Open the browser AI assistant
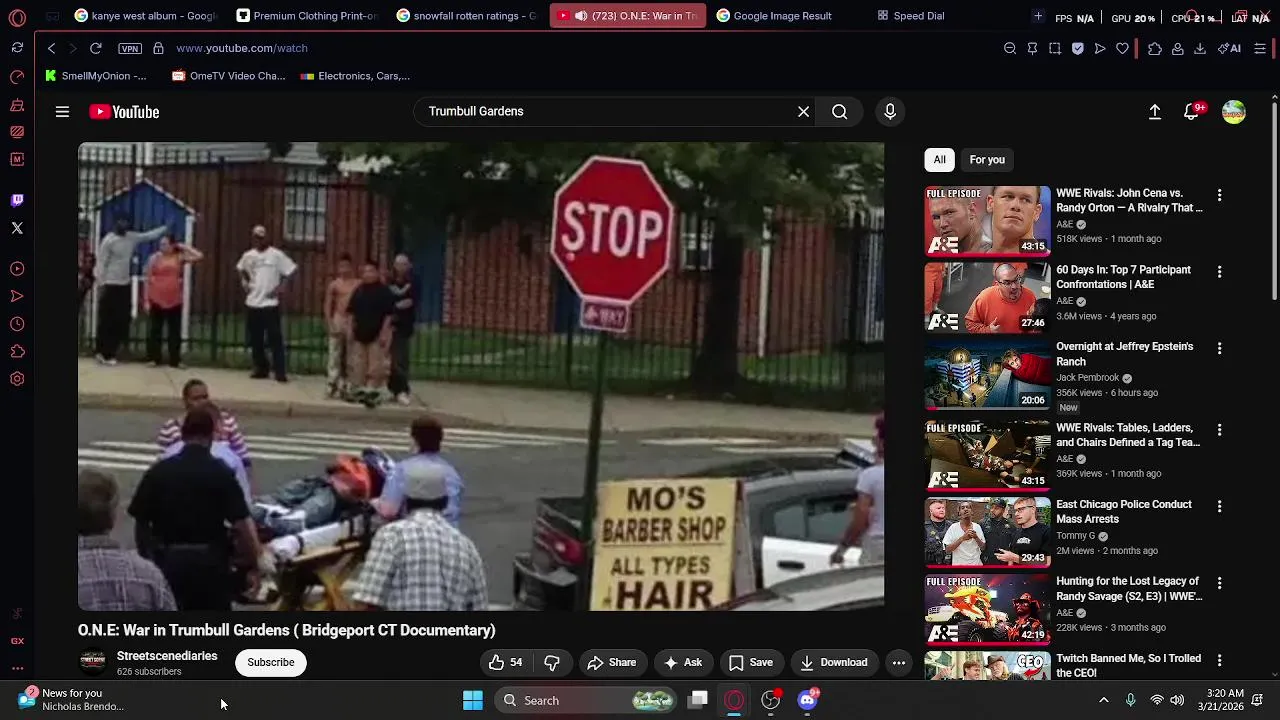Image resolution: width=1280 pixels, height=720 pixels. 1229,48
